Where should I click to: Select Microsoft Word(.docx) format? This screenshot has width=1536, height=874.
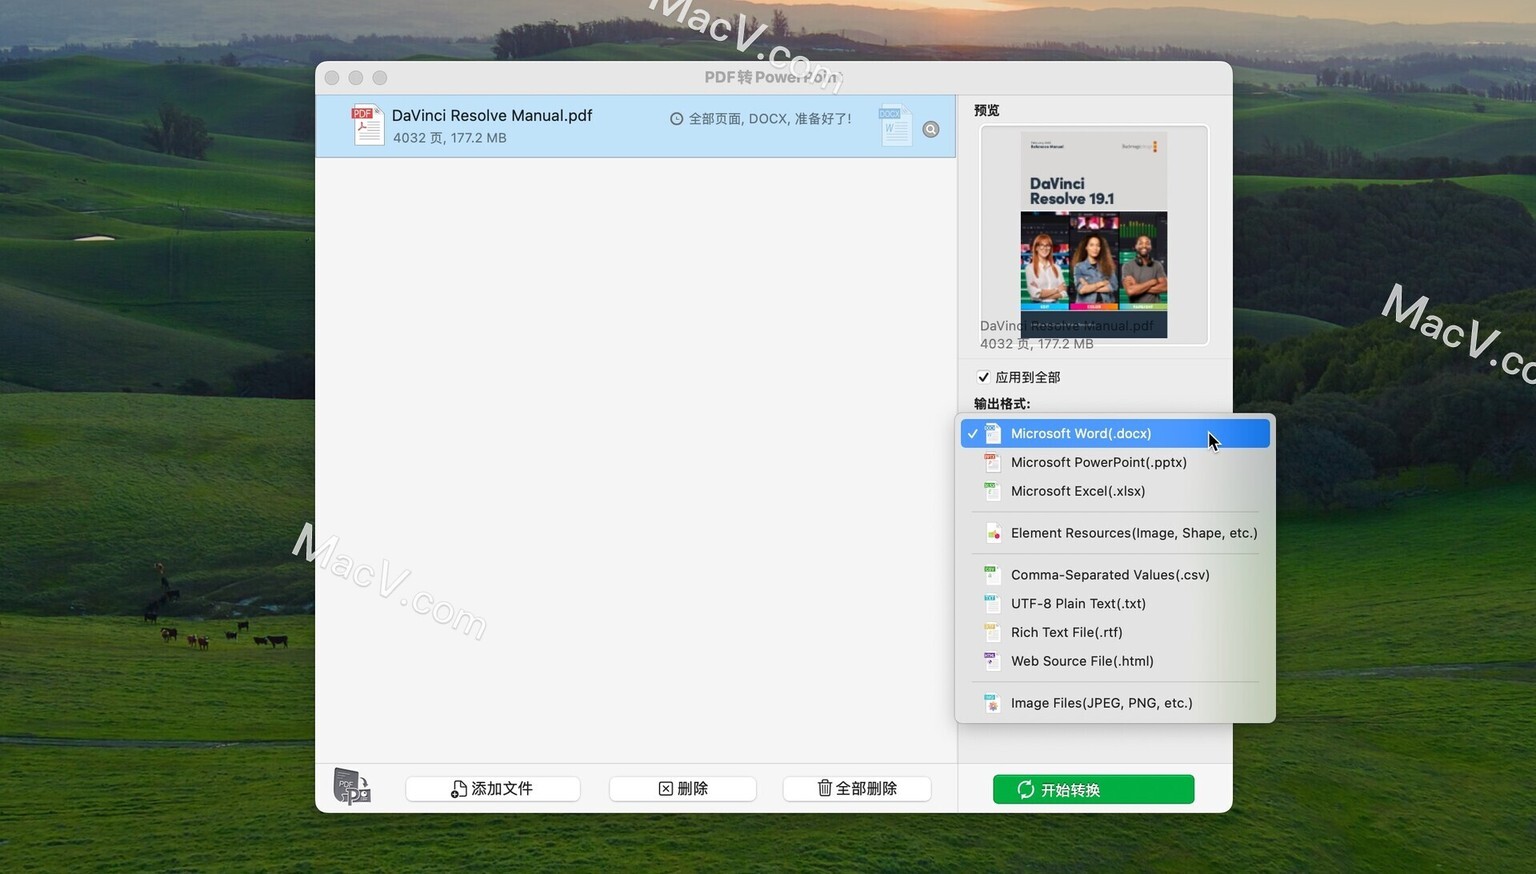tap(1115, 433)
